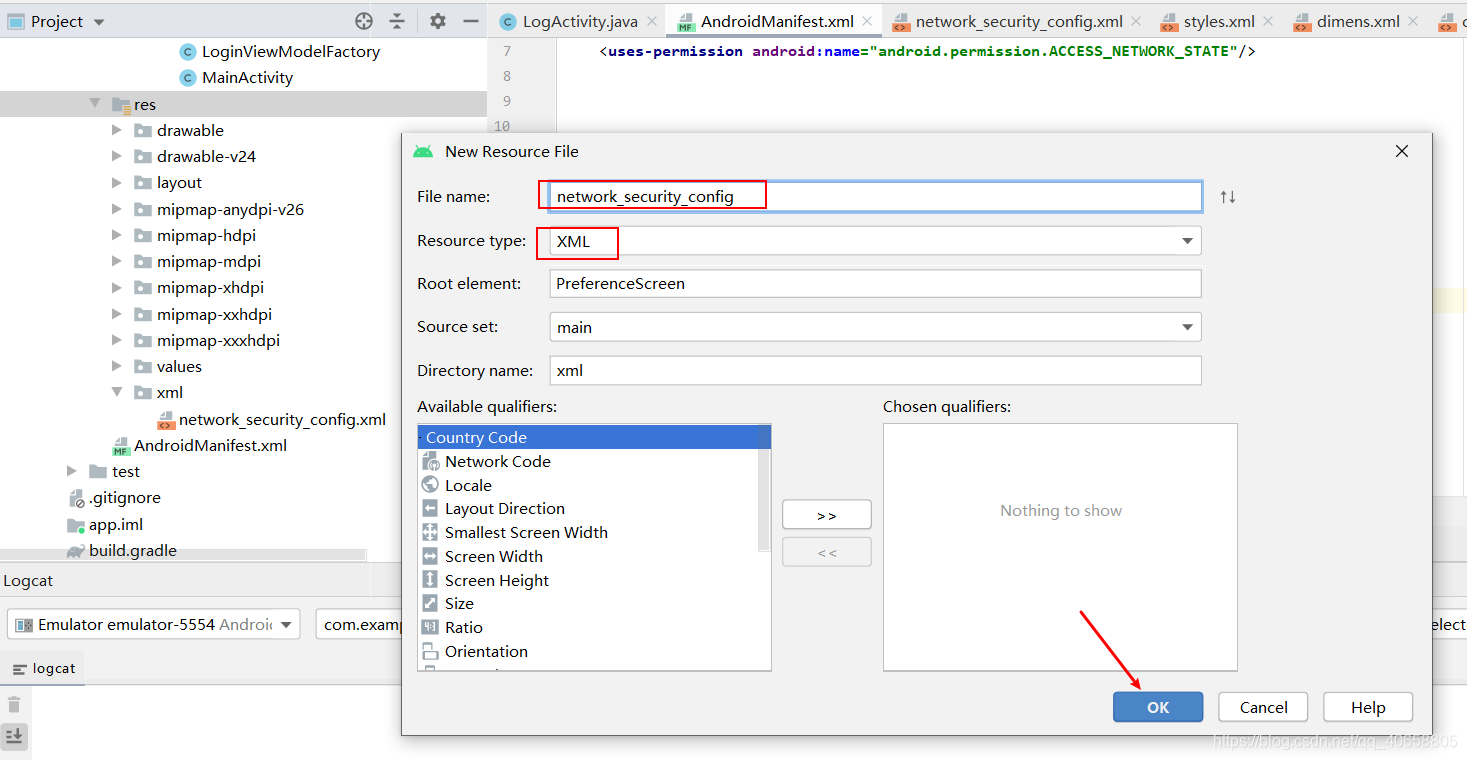Expand the mipmap-hdpi folder
This screenshot has width=1467, height=760.
(x=117, y=235)
